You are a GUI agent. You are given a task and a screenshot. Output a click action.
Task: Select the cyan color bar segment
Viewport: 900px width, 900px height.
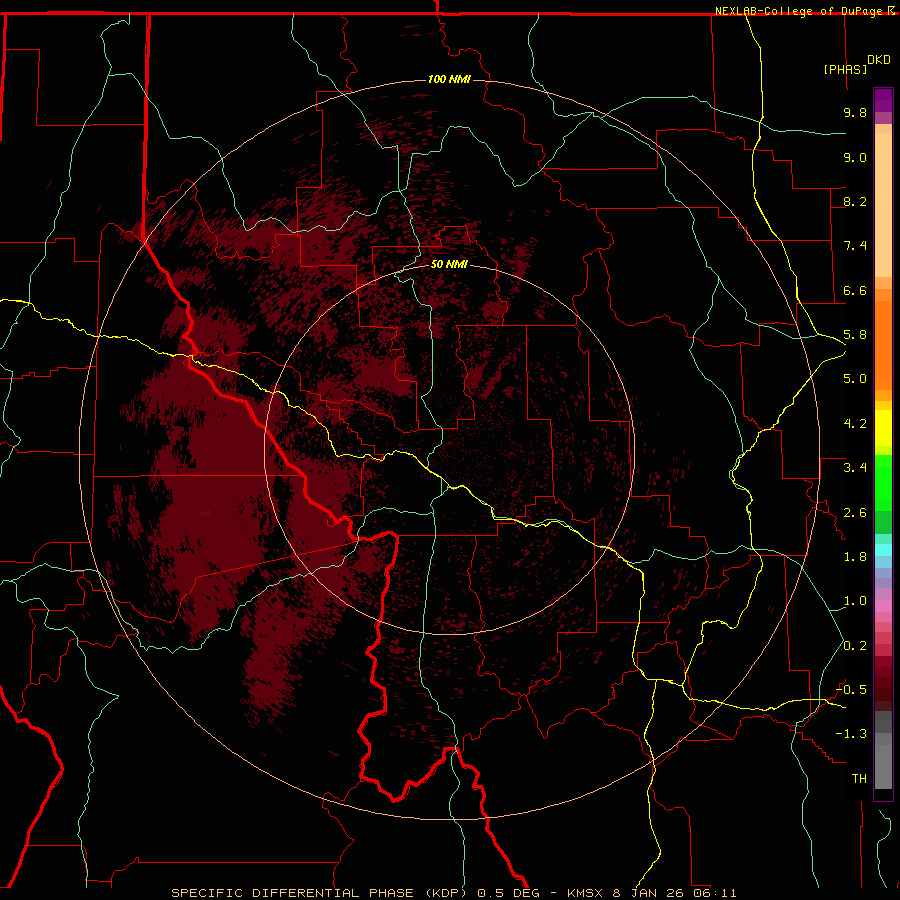pyautogui.click(x=883, y=550)
